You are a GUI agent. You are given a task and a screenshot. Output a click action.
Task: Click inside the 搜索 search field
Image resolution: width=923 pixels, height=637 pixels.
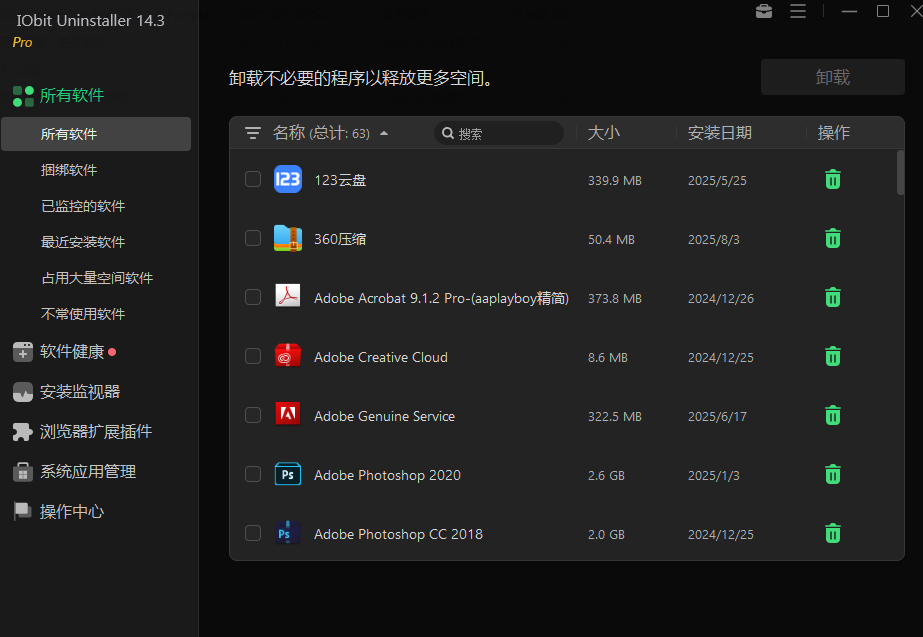point(499,133)
